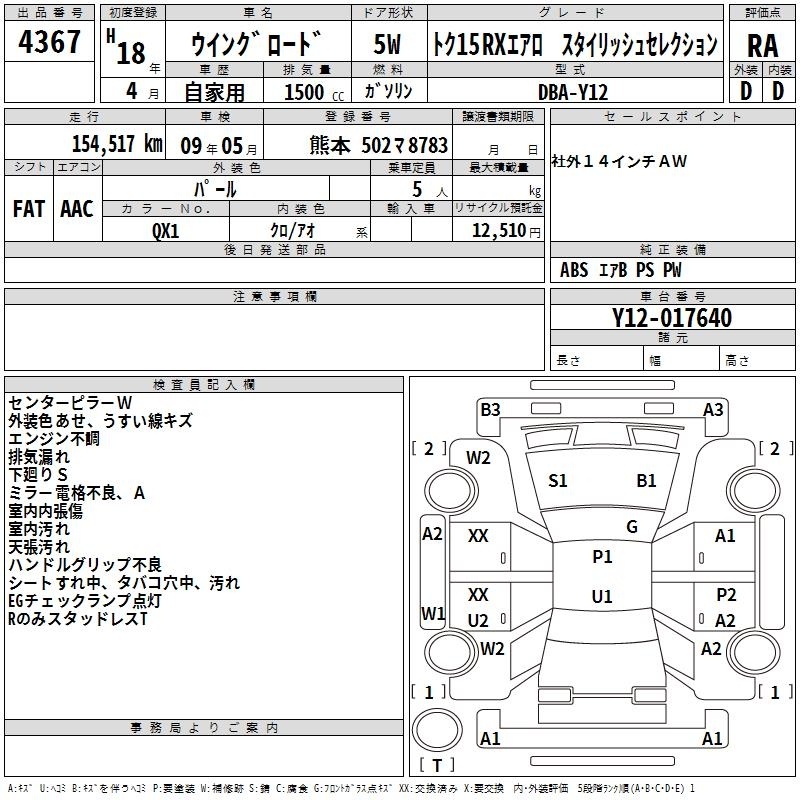
Task: Select the mileage value 154,517 km
Action: click(x=117, y=143)
